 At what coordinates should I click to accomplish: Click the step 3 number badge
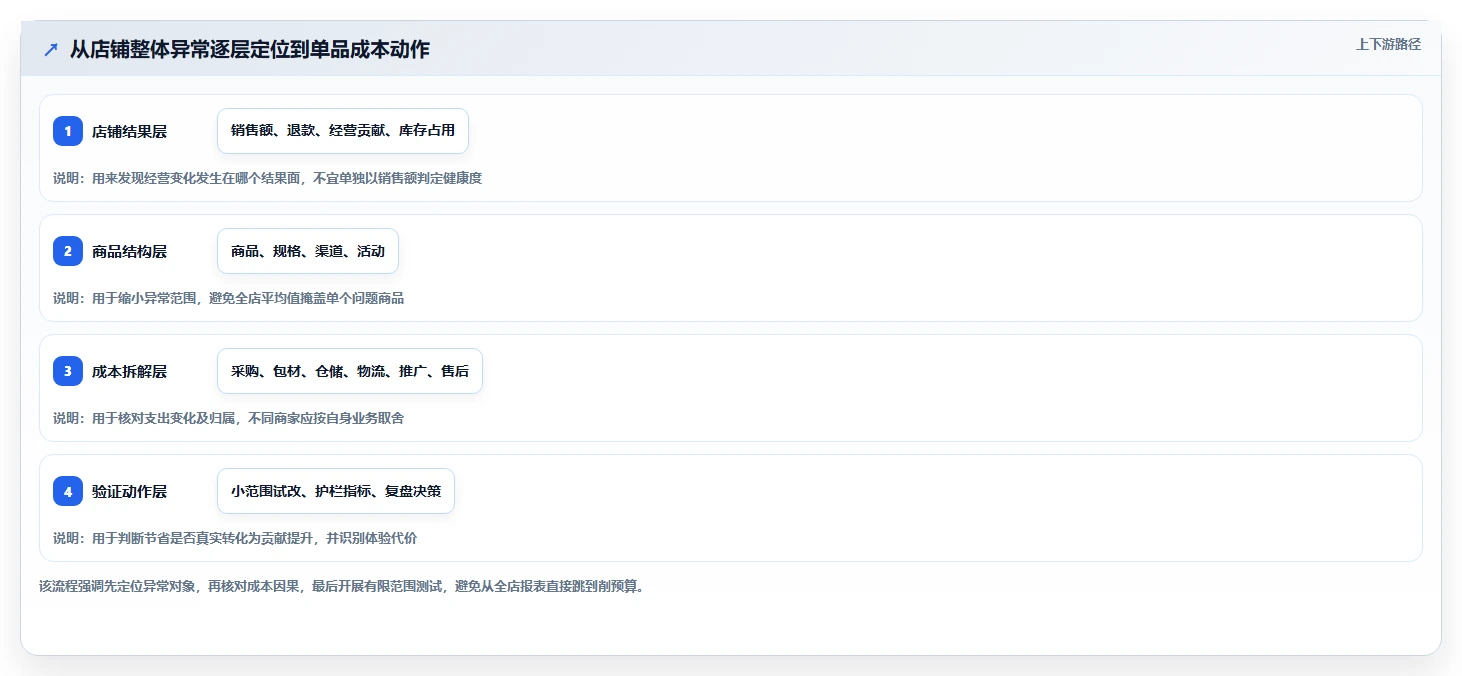(x=68, y=371)
